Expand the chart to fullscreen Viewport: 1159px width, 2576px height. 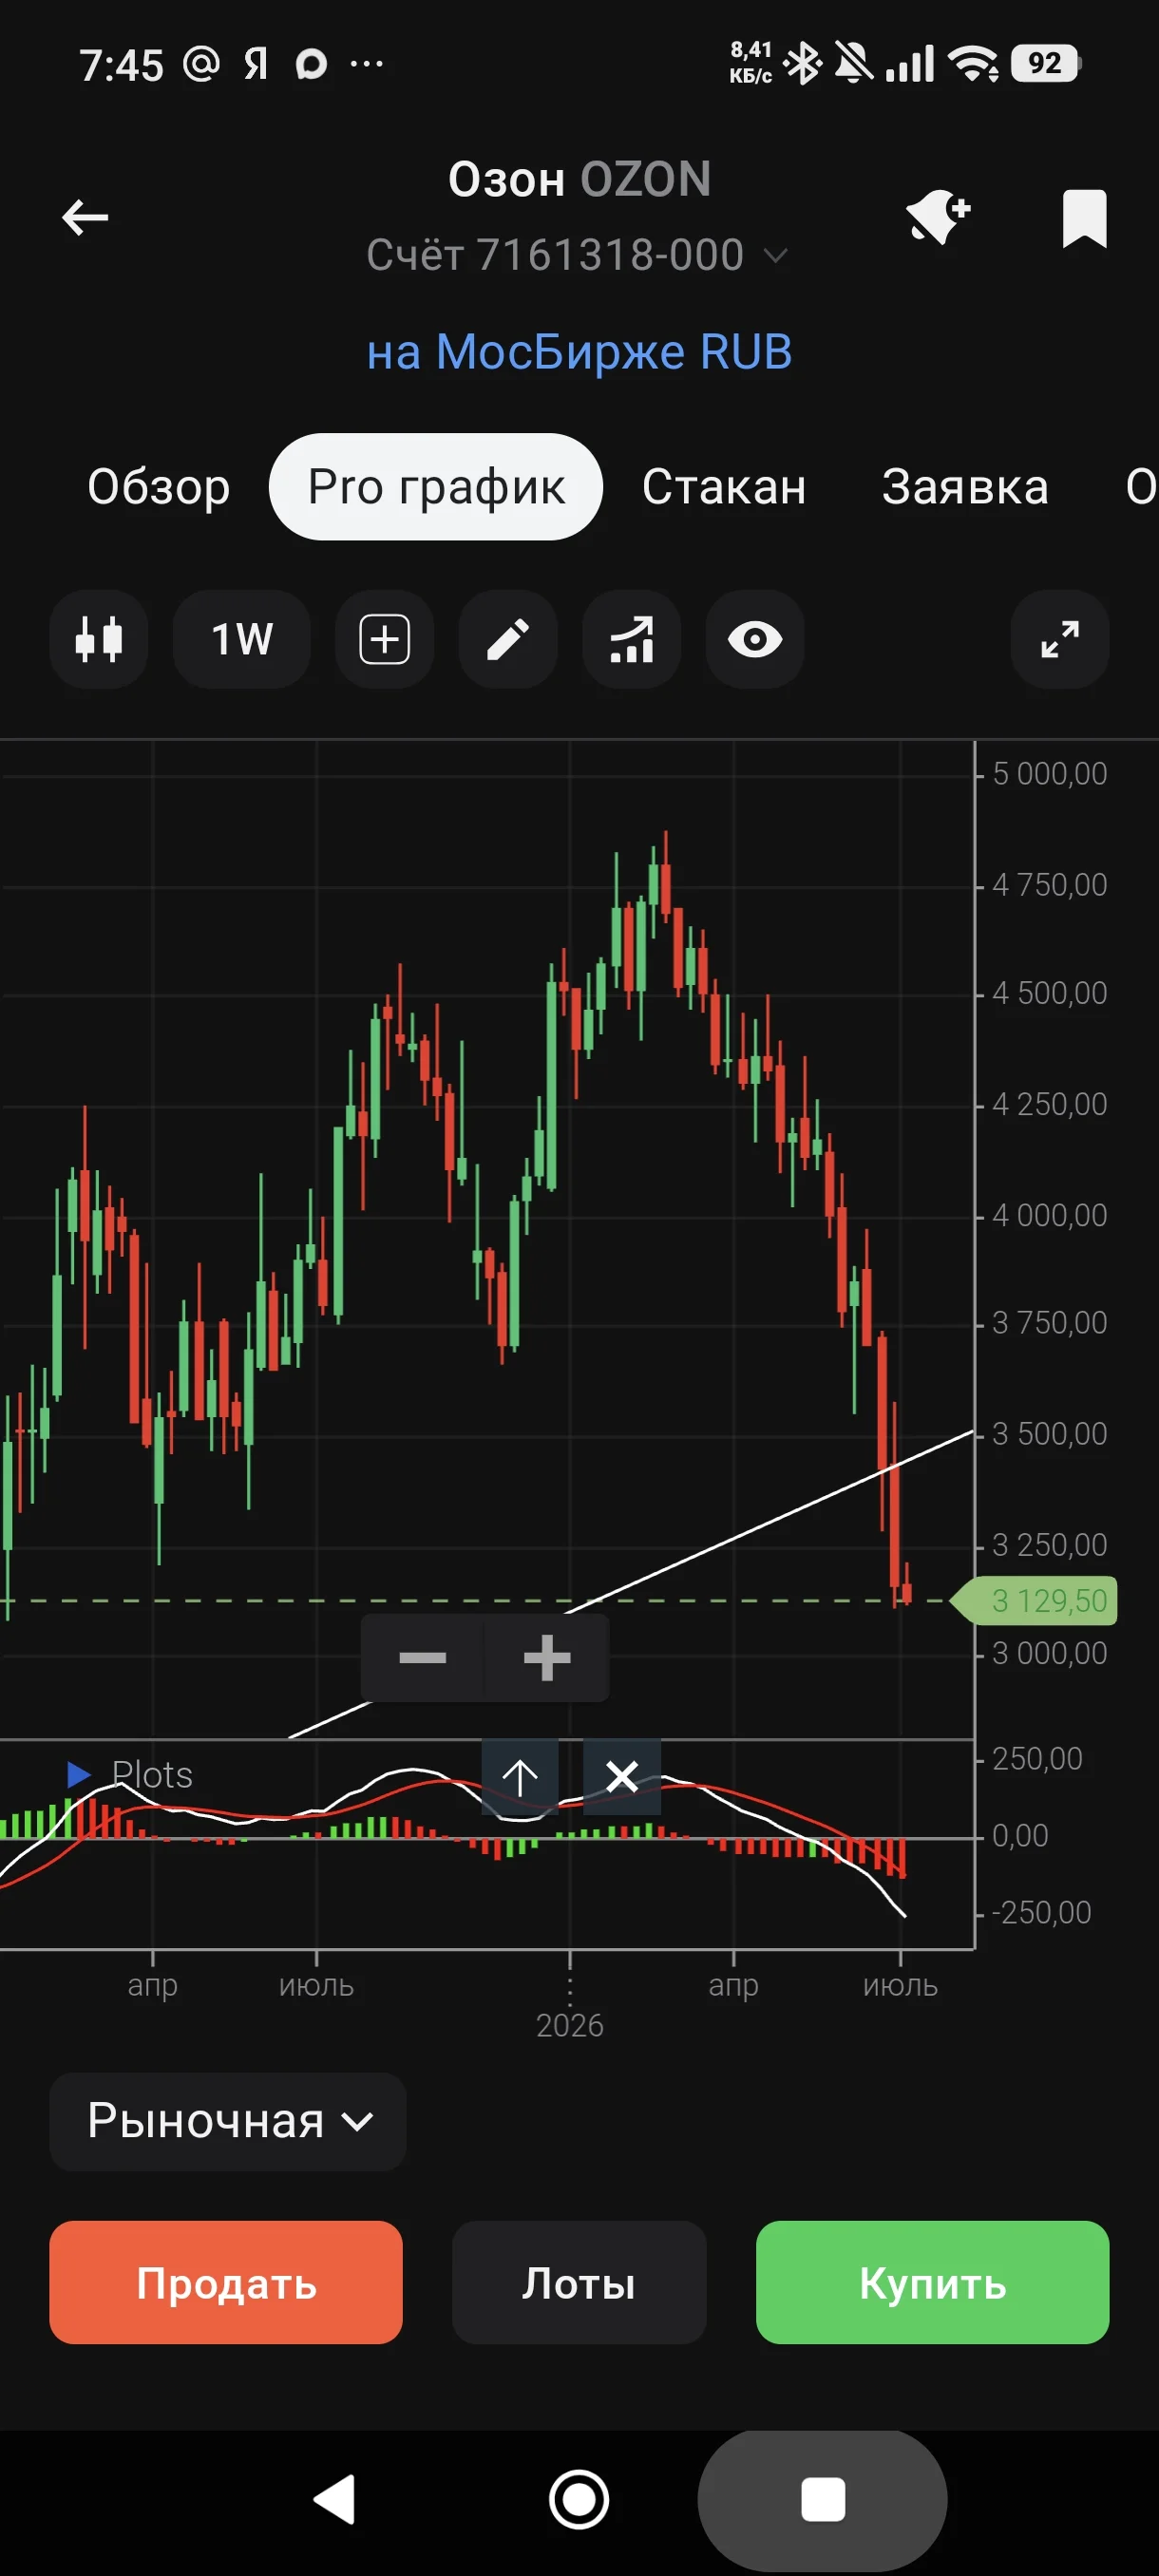tap(1060, 639)
